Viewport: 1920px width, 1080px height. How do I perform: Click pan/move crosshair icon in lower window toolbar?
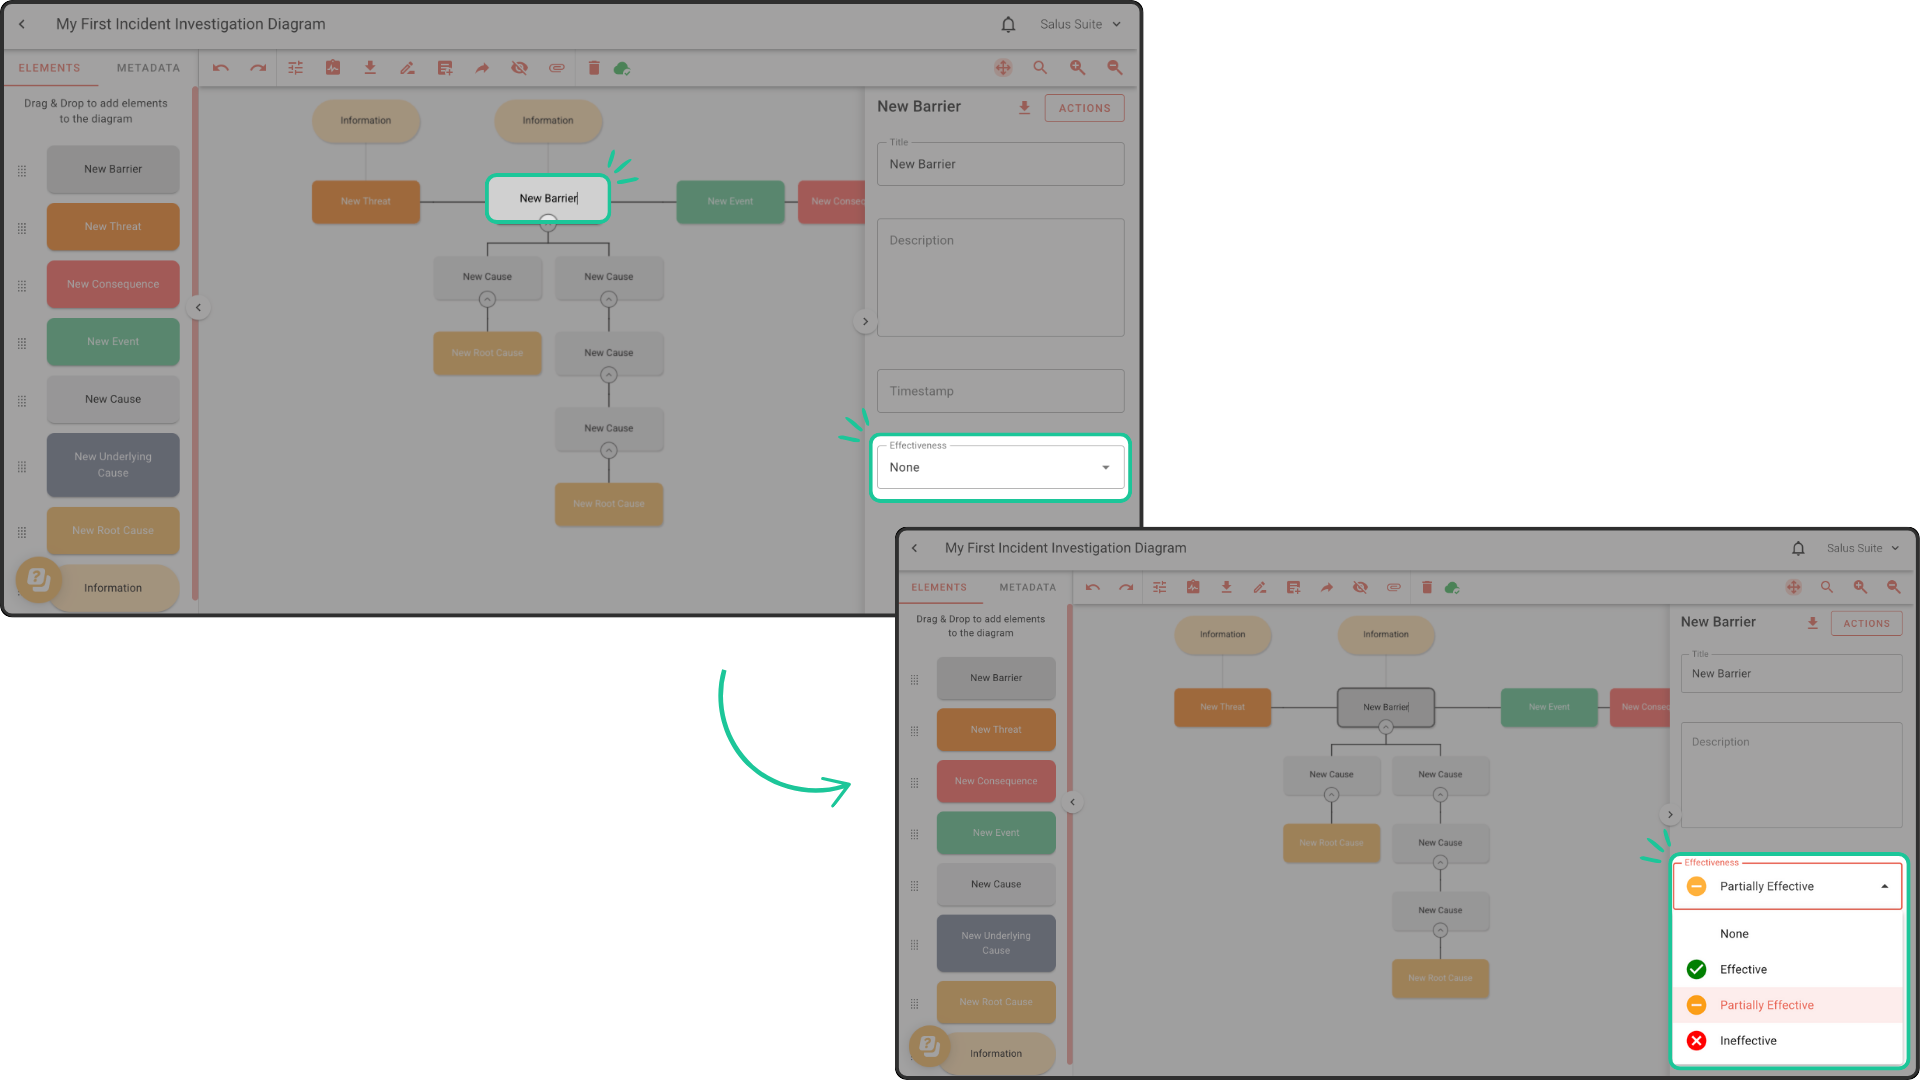pos(1793,588)
